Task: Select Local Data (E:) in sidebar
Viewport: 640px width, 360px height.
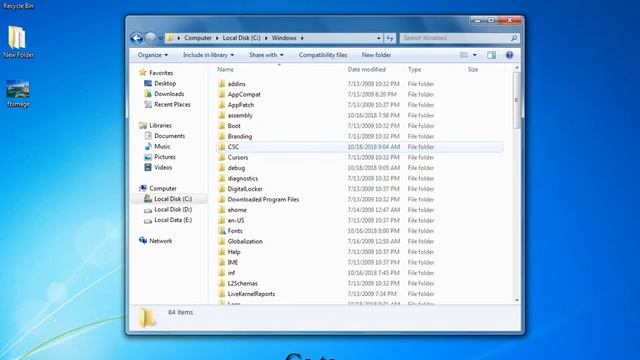Action: 173,220
